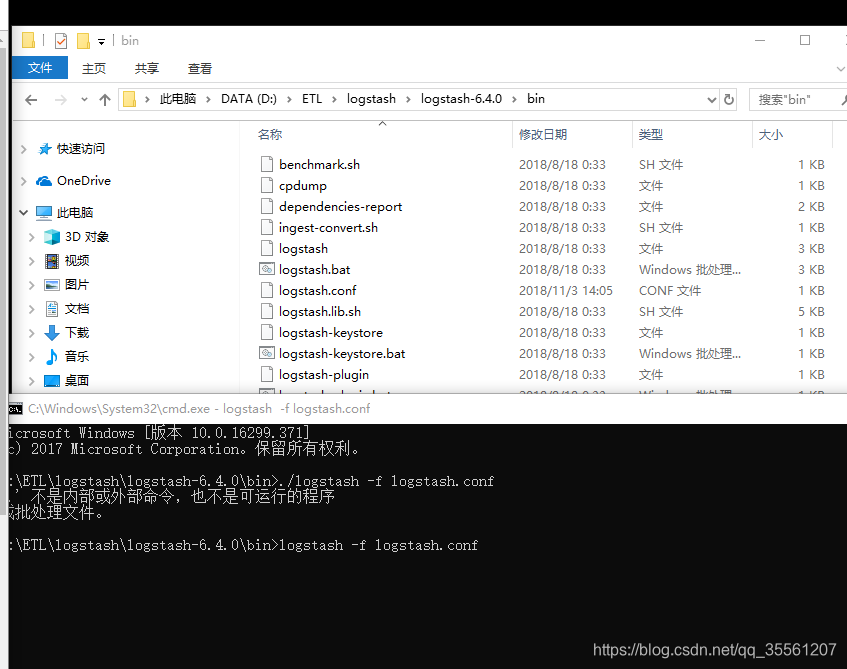Expand the 下载 tree node
The width and height of the screenshot is (847, 669).
click(x=32, y=333)
